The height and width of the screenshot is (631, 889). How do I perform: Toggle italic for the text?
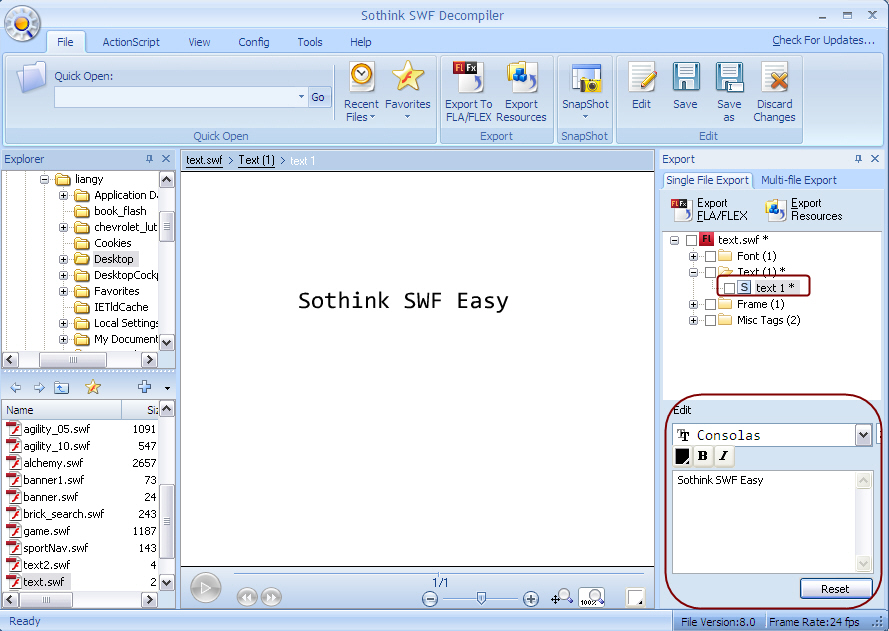723,456
